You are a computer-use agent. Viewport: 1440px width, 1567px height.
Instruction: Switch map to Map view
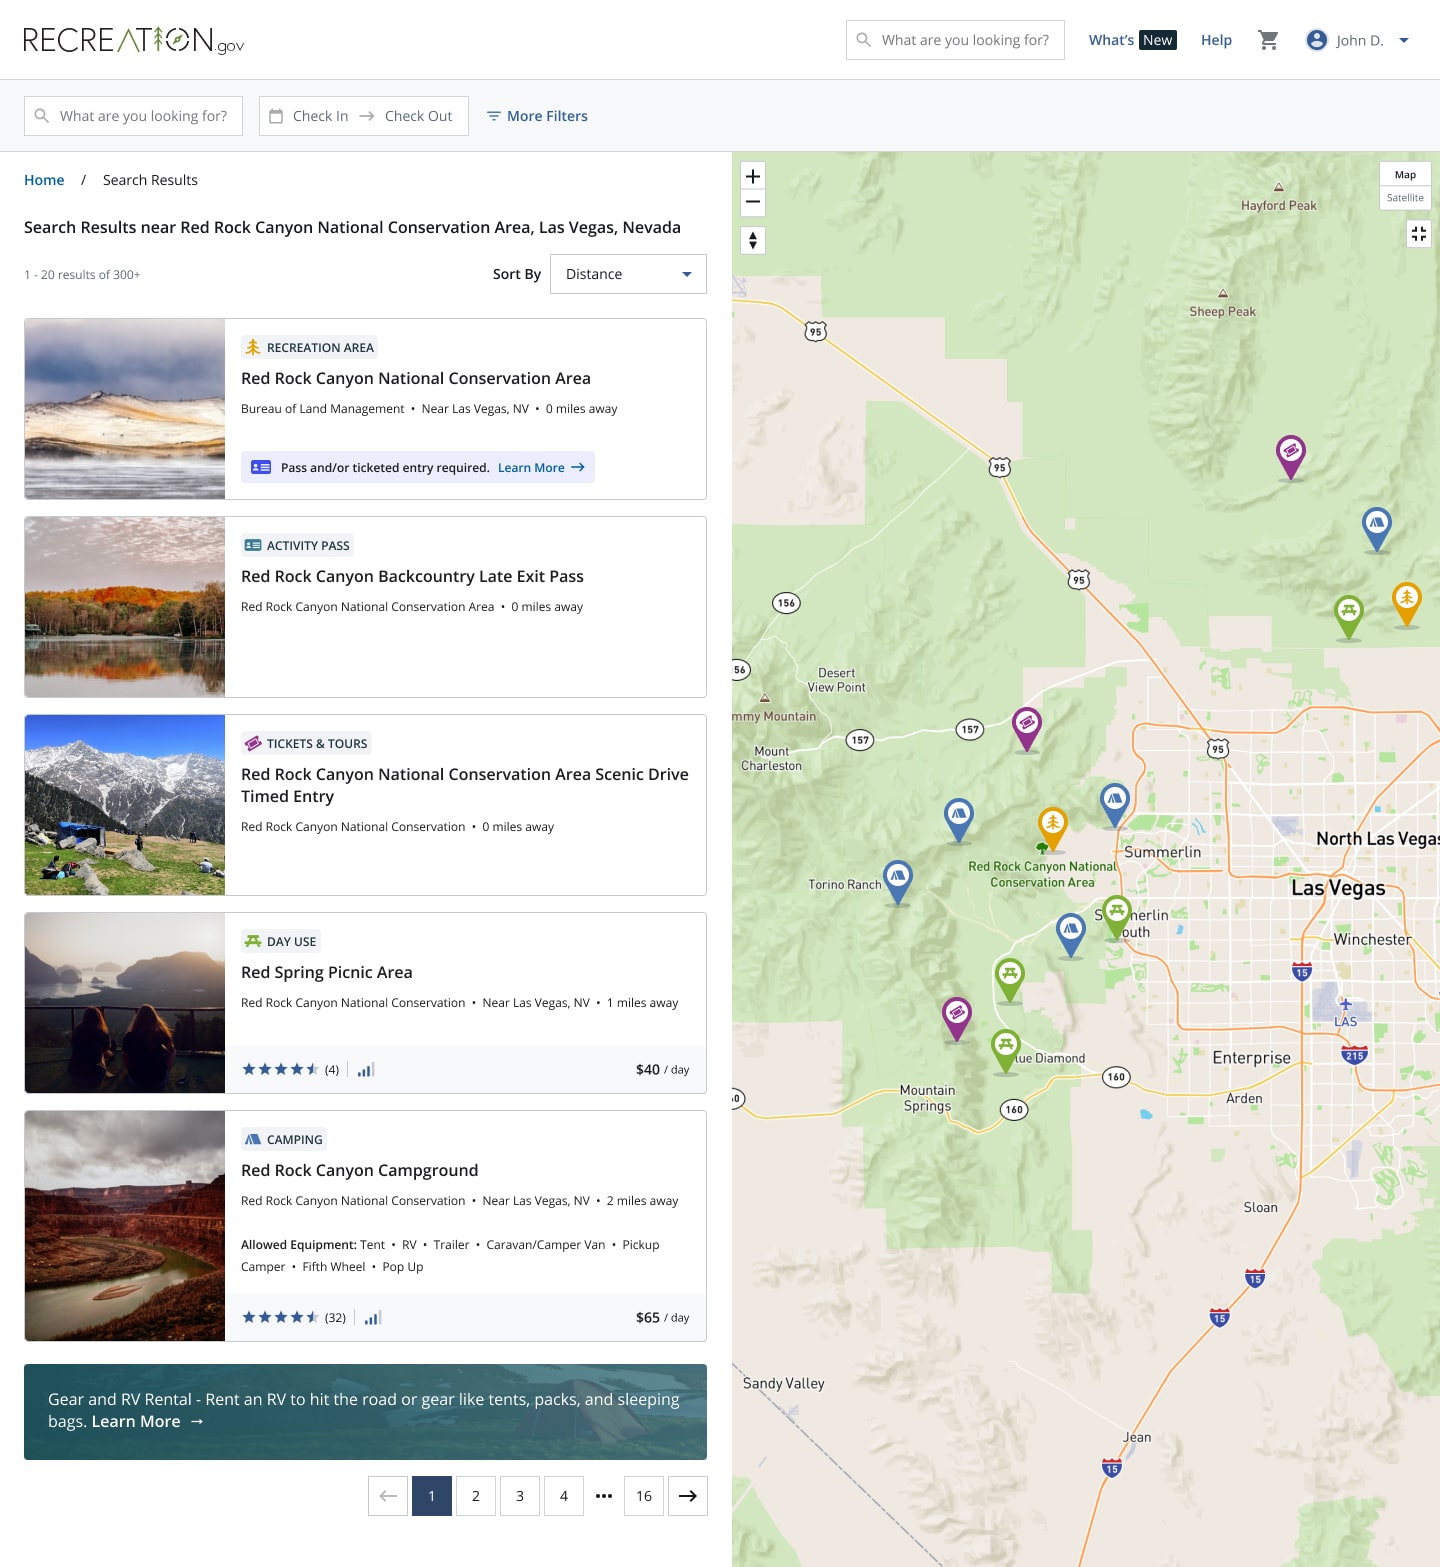(x=1404, y=174)
